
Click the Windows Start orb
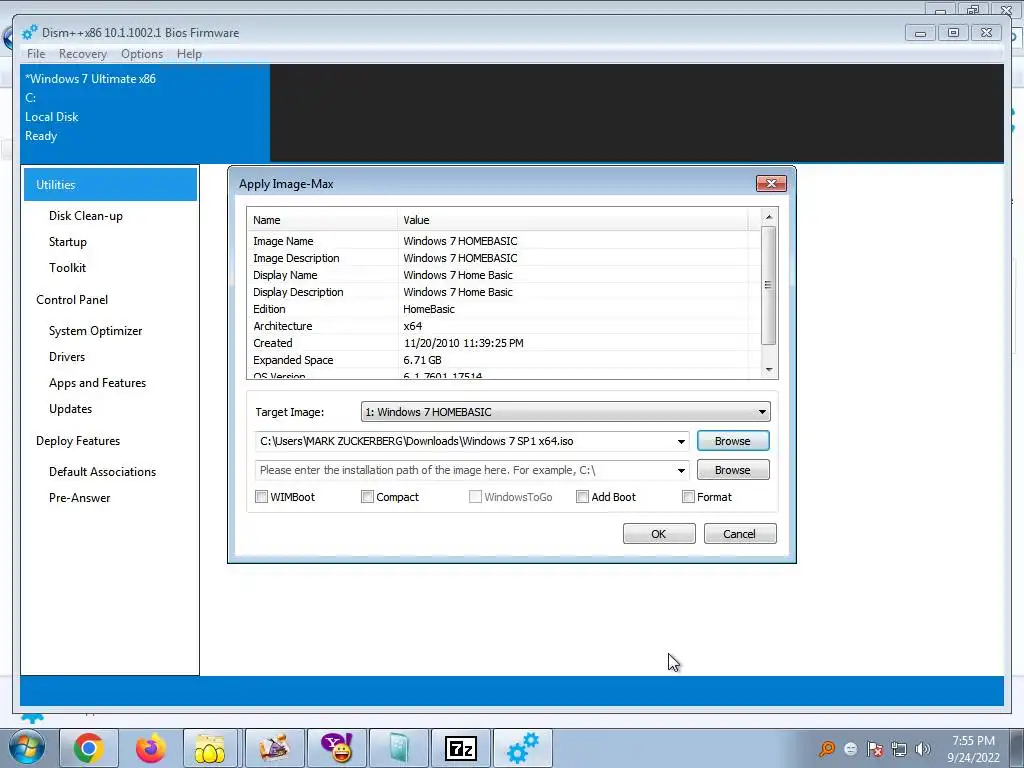27,748
